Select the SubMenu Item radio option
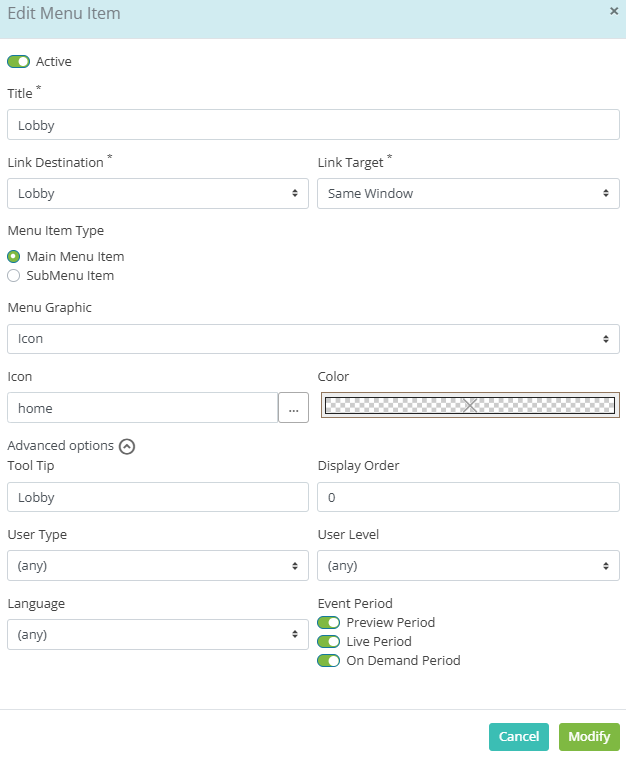The width and height of the screenshot is (626, 757). tap(14, 276)
